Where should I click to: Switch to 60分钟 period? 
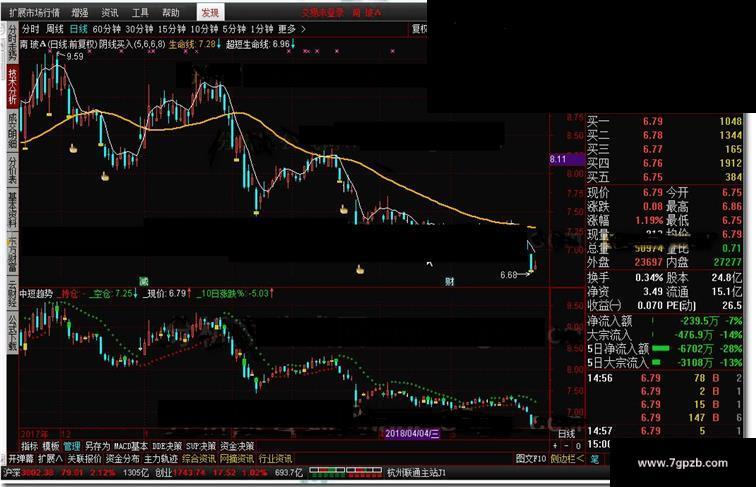(x=107, y=29)
